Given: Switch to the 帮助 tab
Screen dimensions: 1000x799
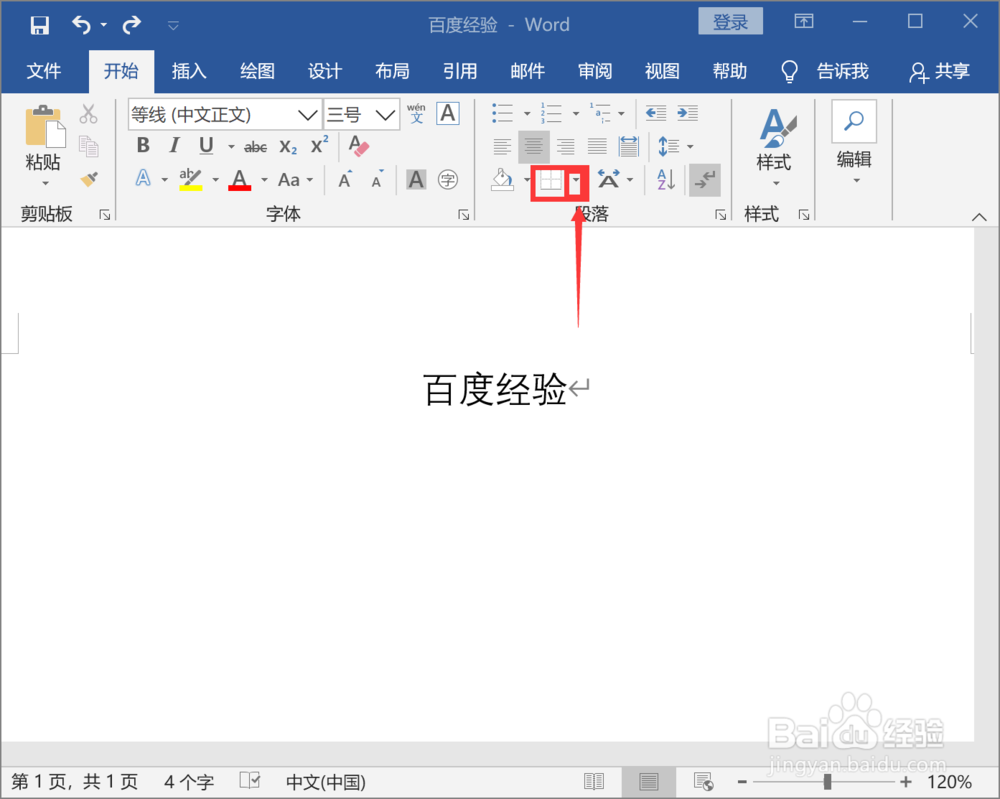Looking at the screenshot, I should click(x=730, y=71).
